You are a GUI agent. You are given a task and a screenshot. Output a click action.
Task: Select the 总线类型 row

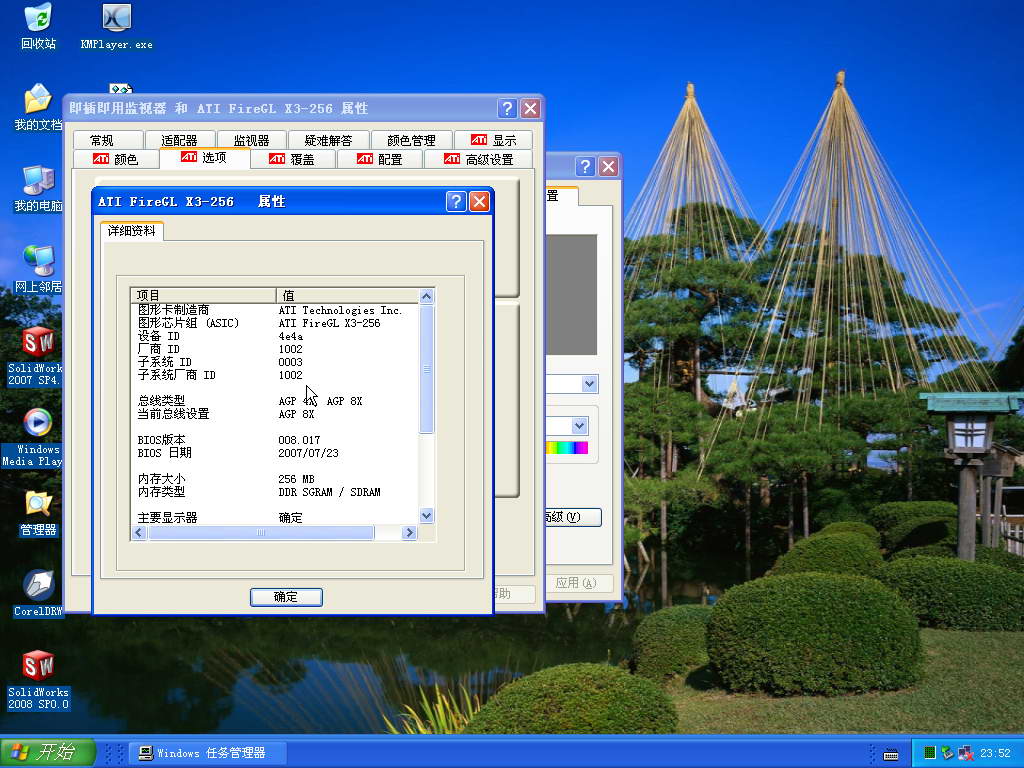click(274, 401)
